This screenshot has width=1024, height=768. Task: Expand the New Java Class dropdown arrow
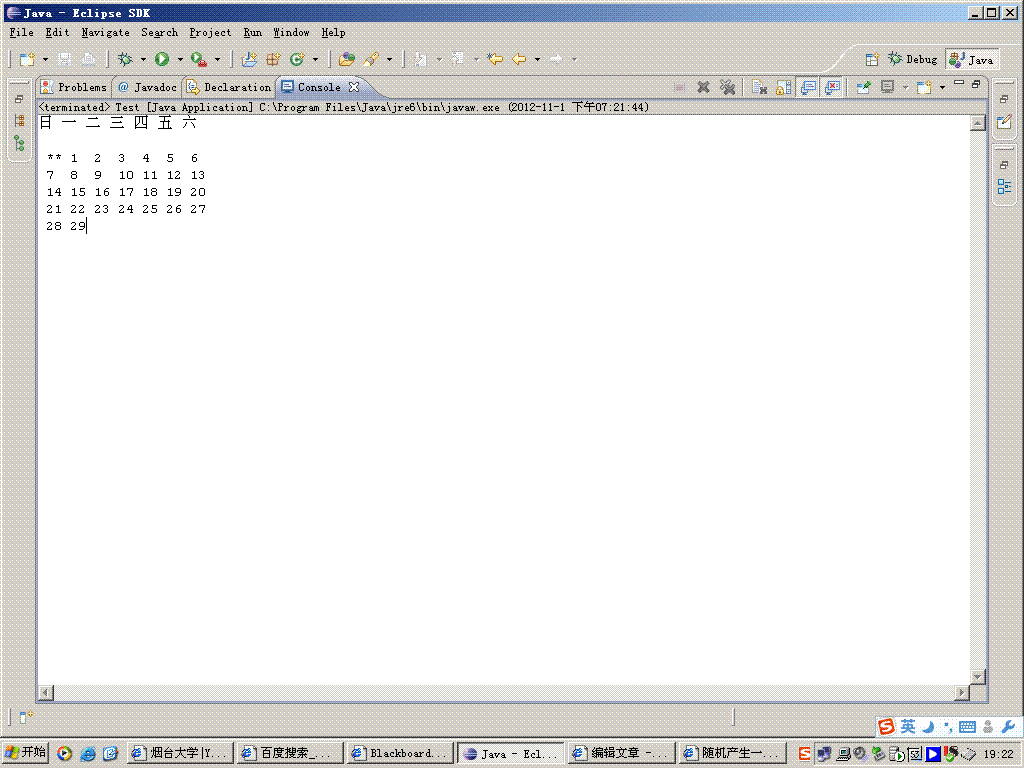[315, 59]
